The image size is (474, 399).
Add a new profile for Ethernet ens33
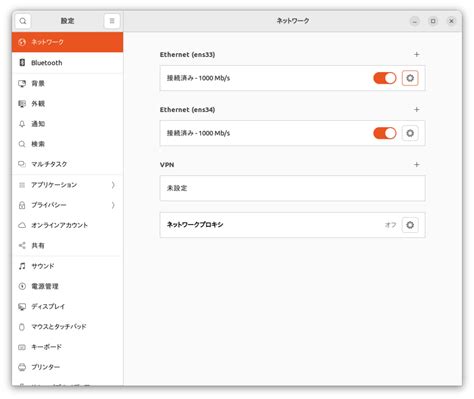coord(416,54)
